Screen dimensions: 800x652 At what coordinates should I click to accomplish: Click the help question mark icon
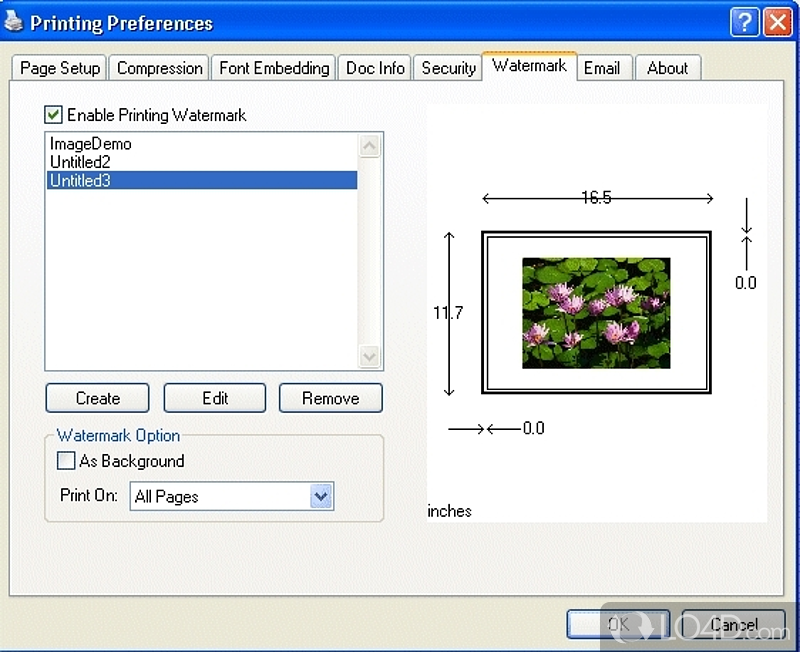tap(744, 22)
